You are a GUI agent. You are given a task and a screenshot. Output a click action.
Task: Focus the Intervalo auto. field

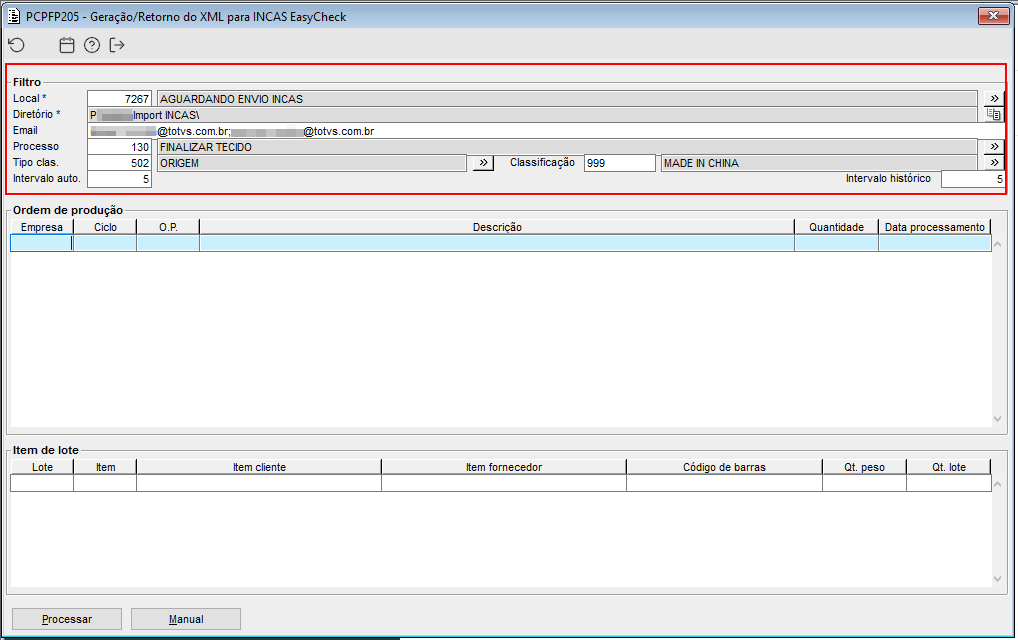click(x=119, y=179)
